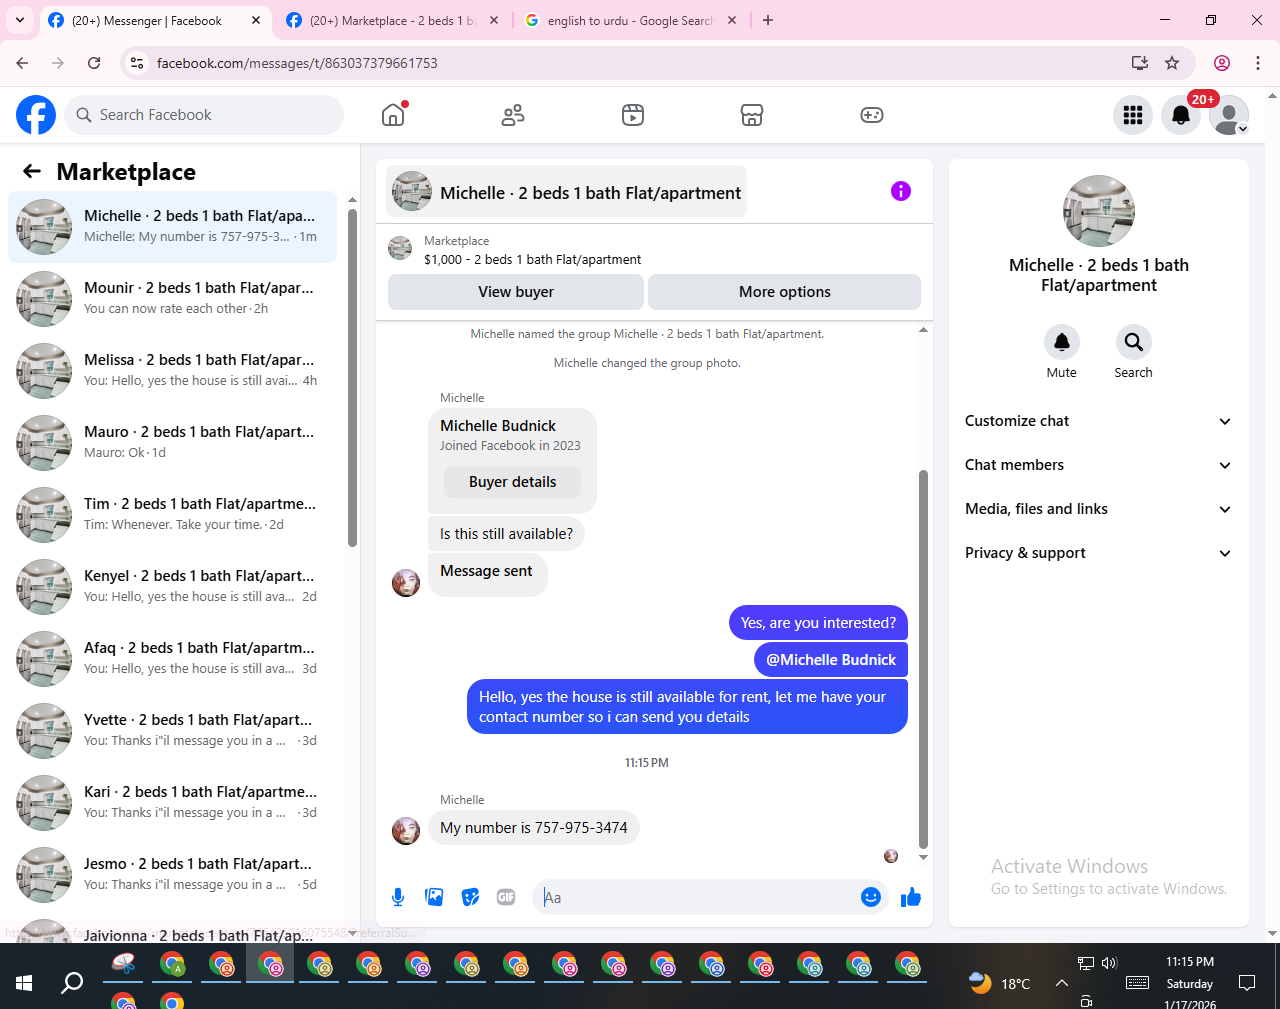Click the conversation list scrollbar
Viewport: 1280px width, 1009px height.
tap(352, 377)
